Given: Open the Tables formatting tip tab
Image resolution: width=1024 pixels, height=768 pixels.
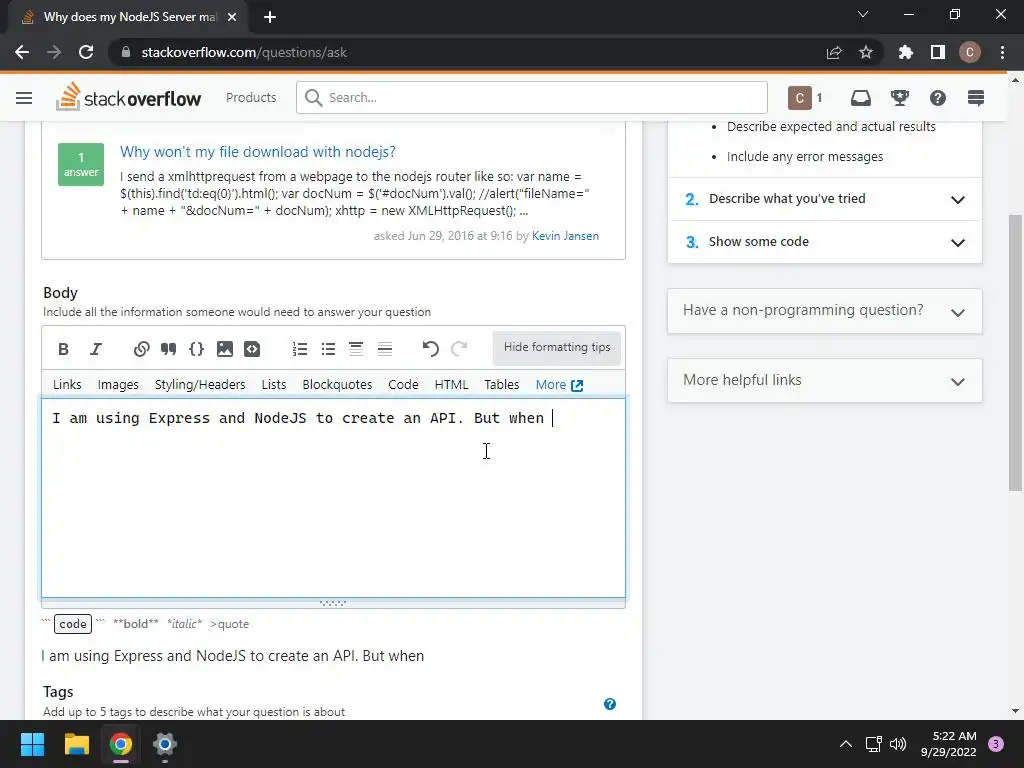Looking at the screenshot, I should (x=502, y=385).
